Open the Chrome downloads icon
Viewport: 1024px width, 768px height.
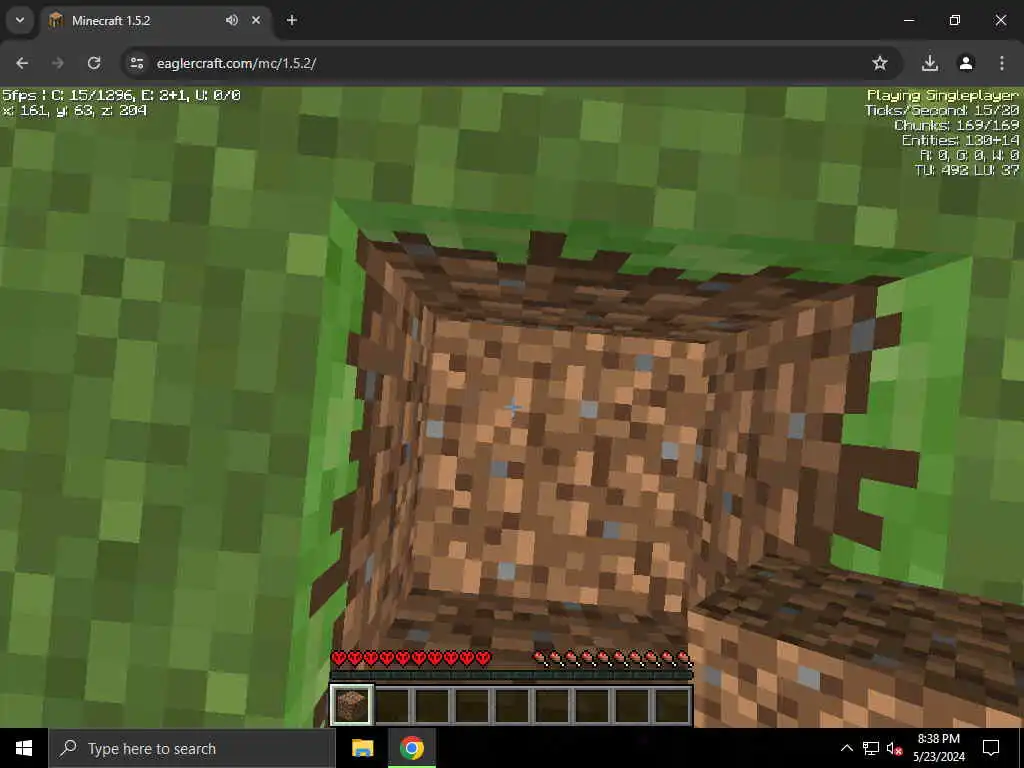929,63
